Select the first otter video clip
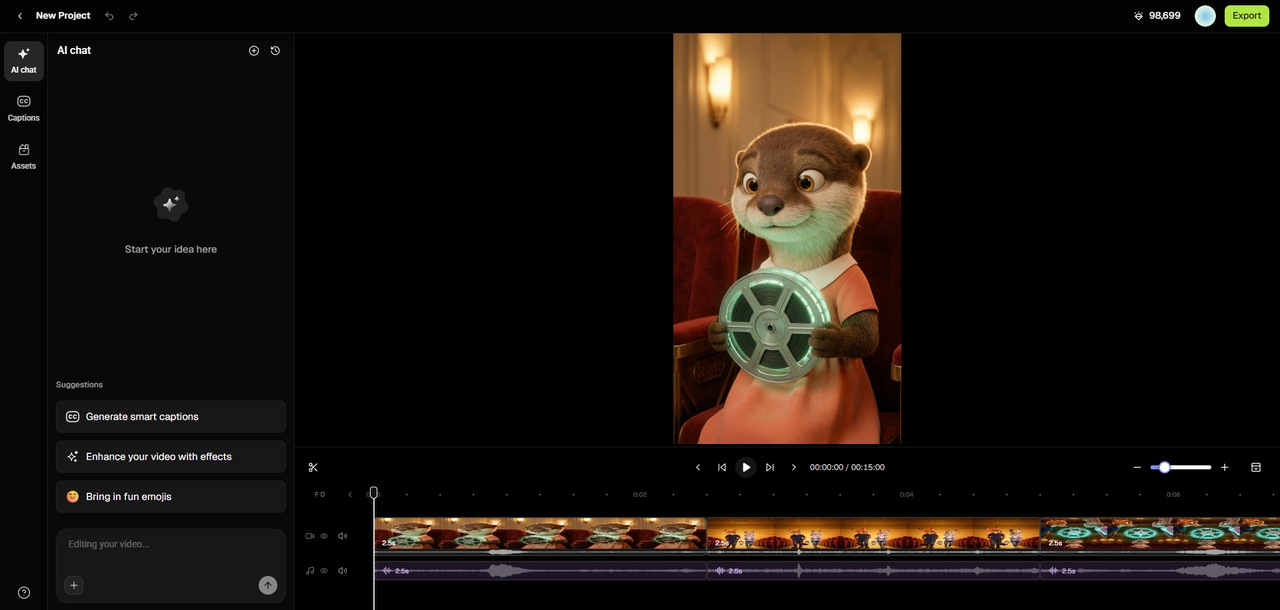1280x610 pixels. tap(540, 535)
